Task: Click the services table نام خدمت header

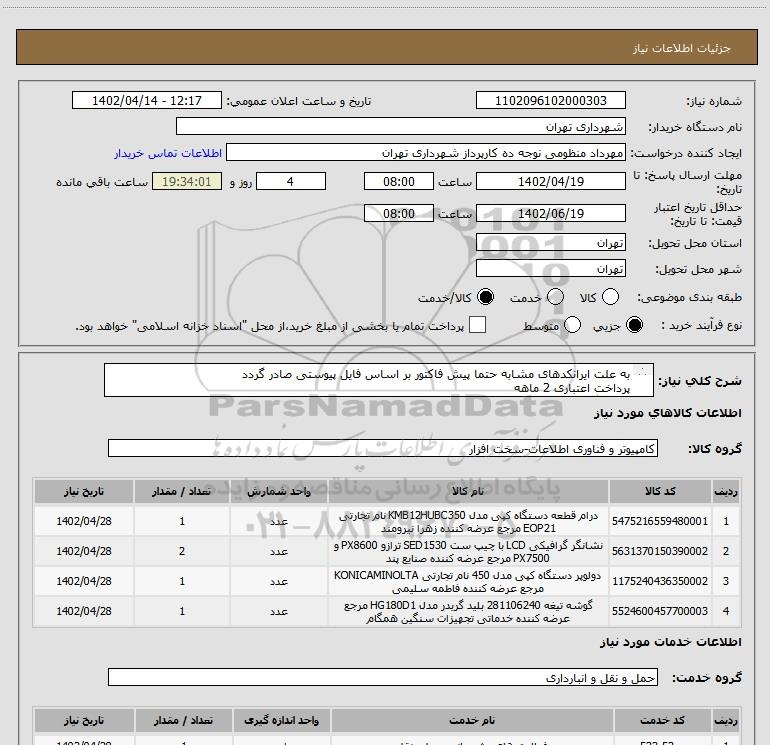Action: pyautogui.click(x=471, y=720)
